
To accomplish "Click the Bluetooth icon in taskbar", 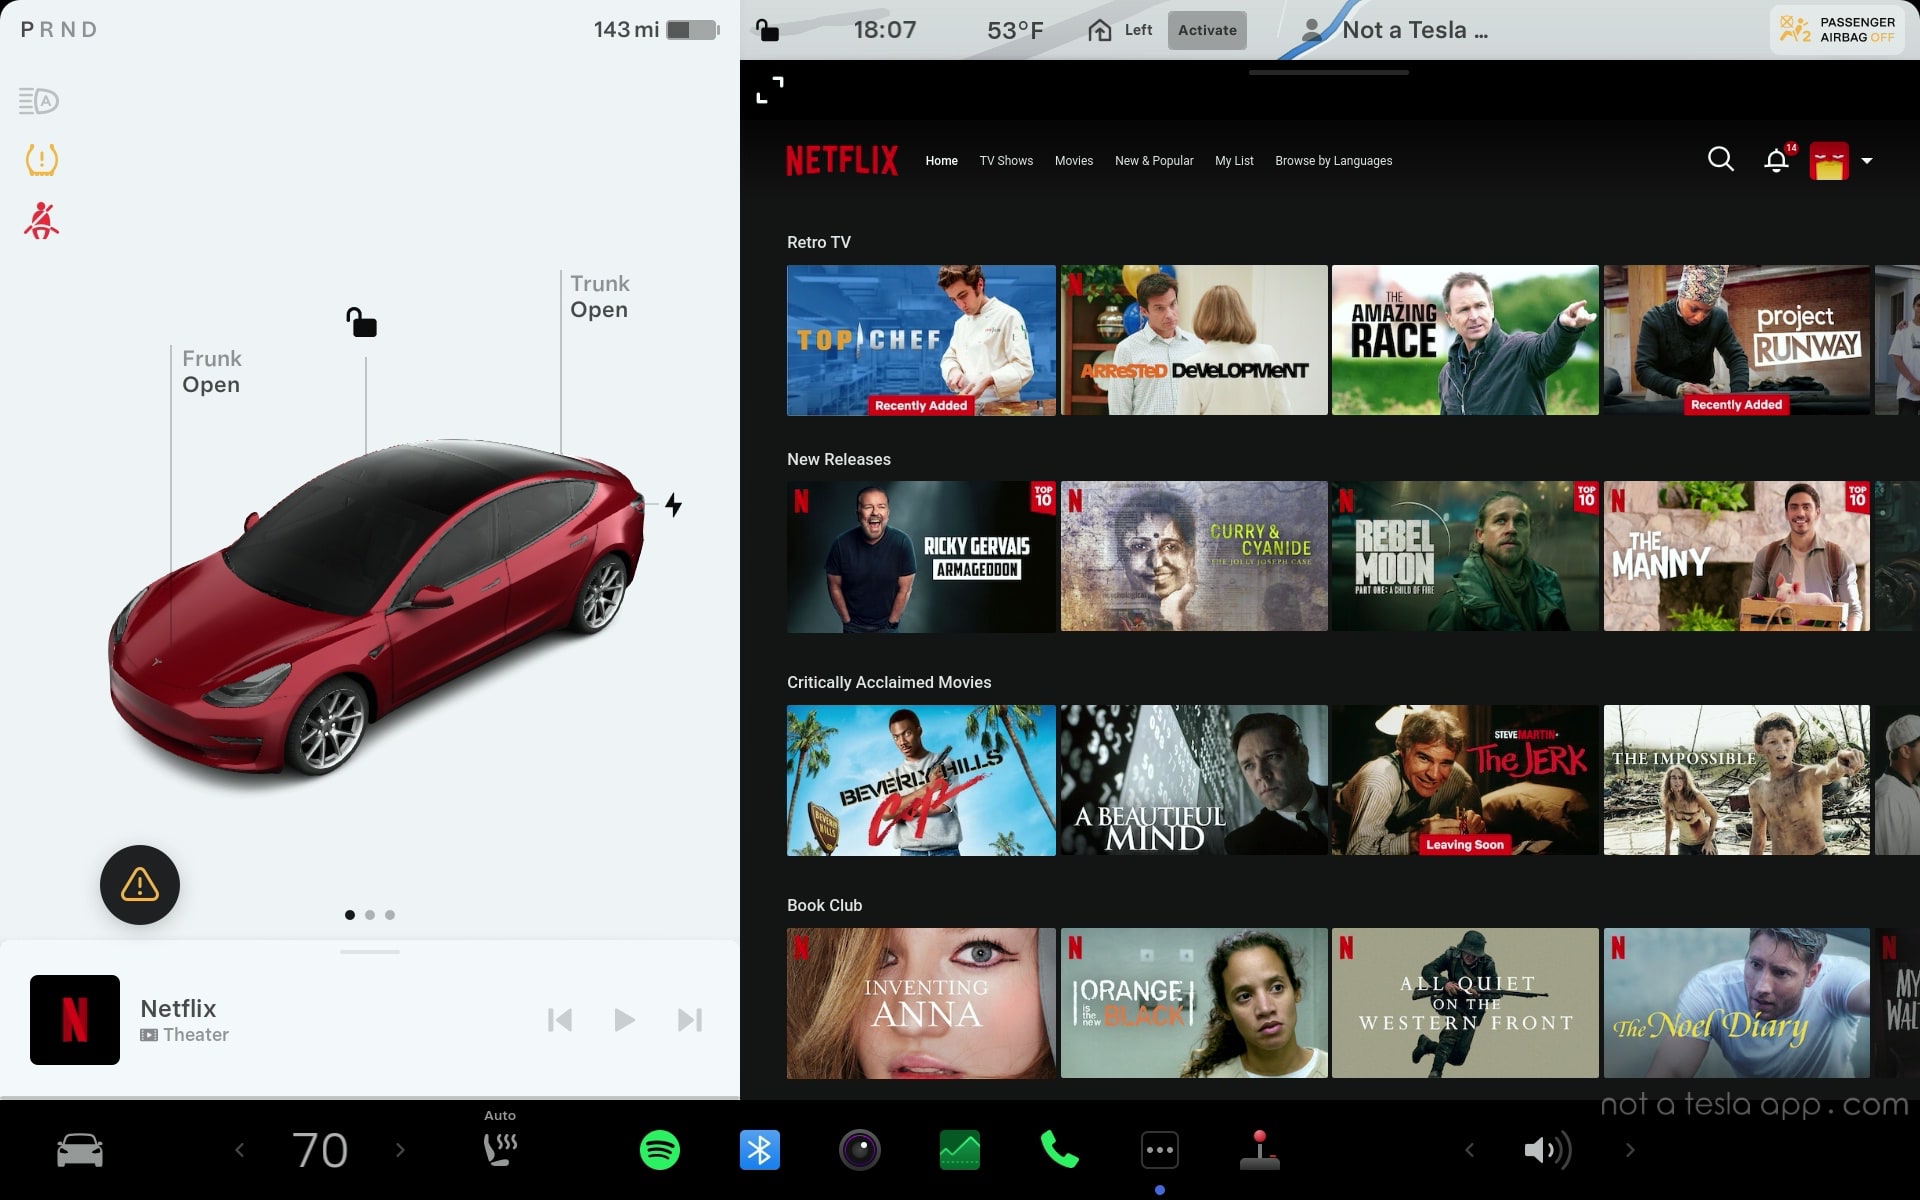I will [x=757, y=1149].
